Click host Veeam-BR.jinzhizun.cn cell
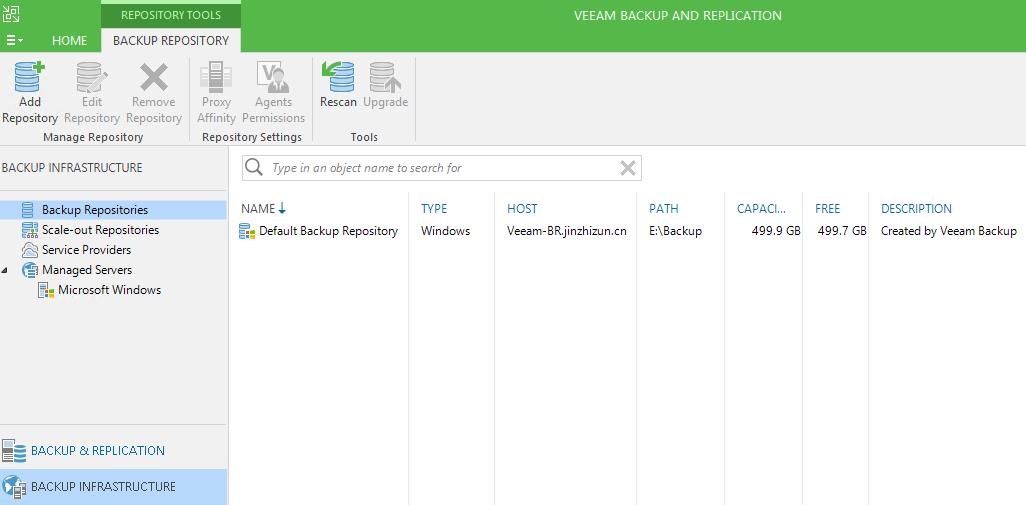Image resolution: width=1026 pixels, height=505 pixels. coord(567,231)
